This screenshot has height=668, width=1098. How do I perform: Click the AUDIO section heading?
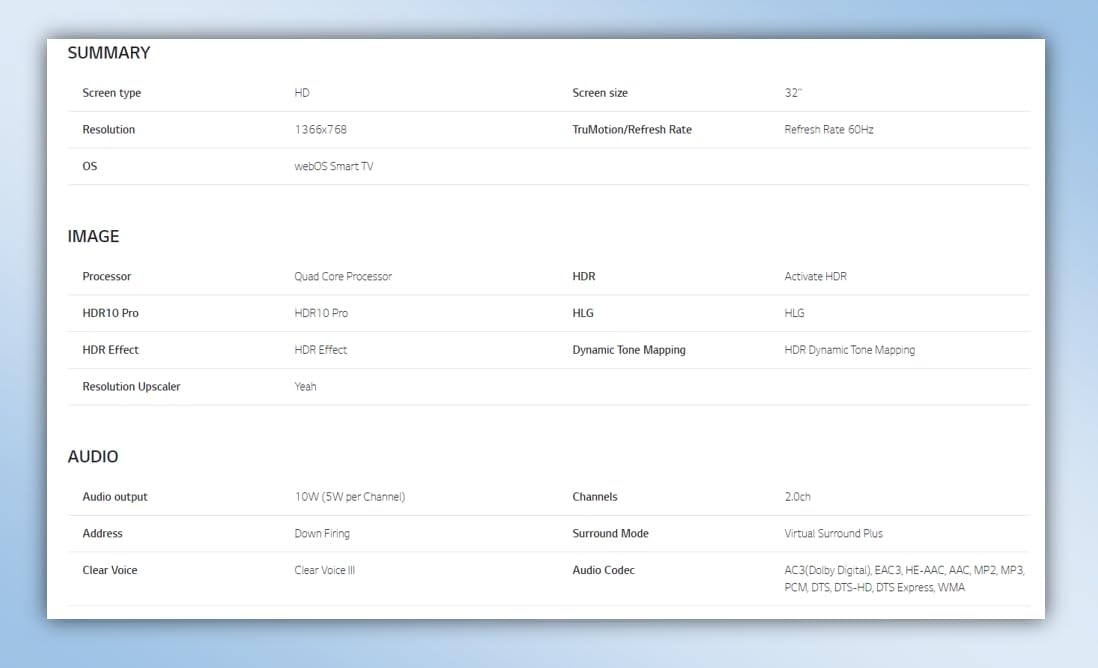[x=93, y=457]
